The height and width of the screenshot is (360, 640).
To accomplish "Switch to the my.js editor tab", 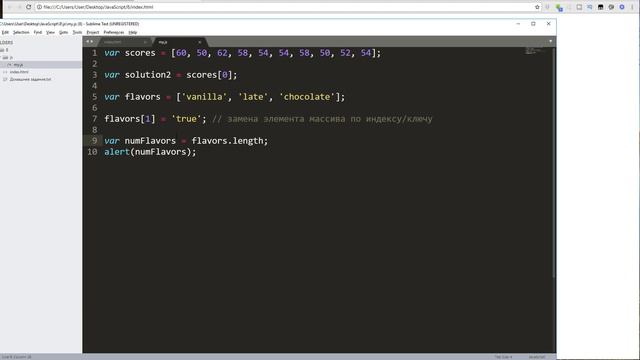I will (176, 42).
